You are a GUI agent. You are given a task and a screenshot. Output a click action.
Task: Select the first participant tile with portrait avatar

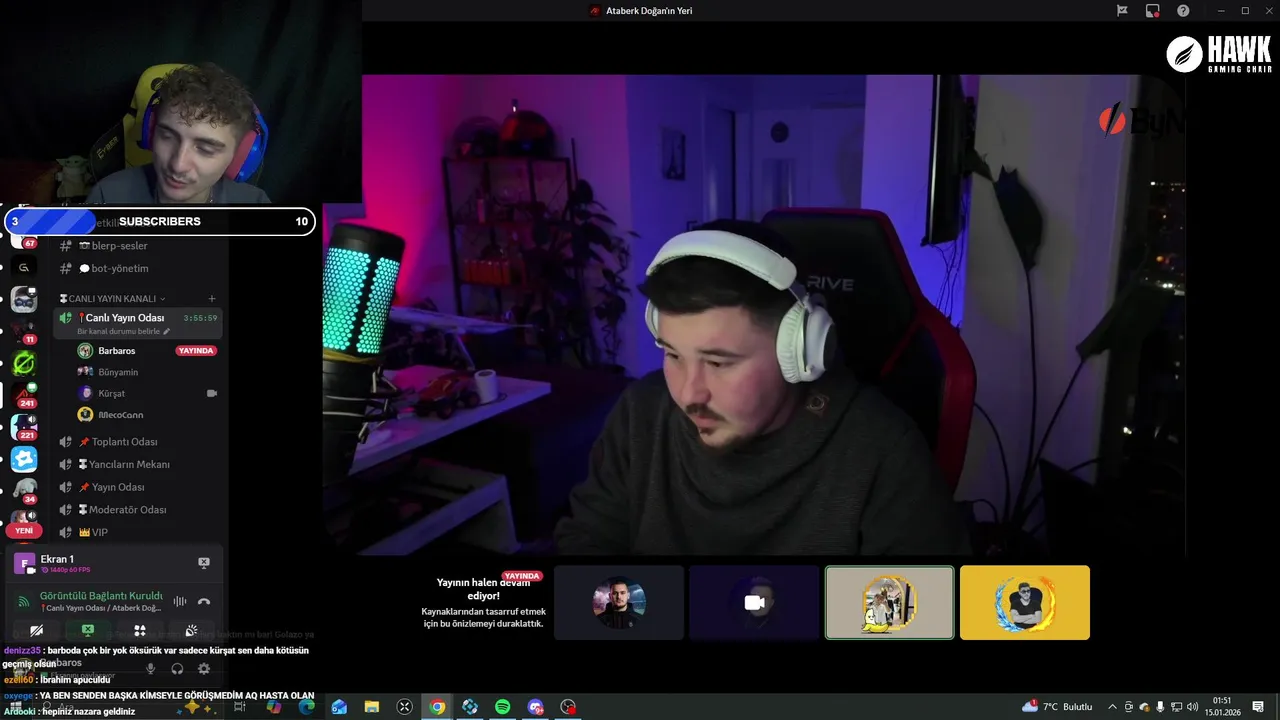619,603
